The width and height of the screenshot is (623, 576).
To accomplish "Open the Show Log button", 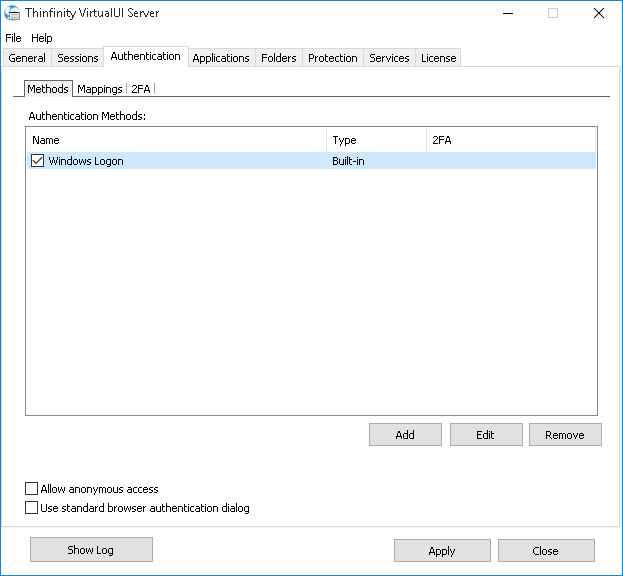I will (91, 550).
